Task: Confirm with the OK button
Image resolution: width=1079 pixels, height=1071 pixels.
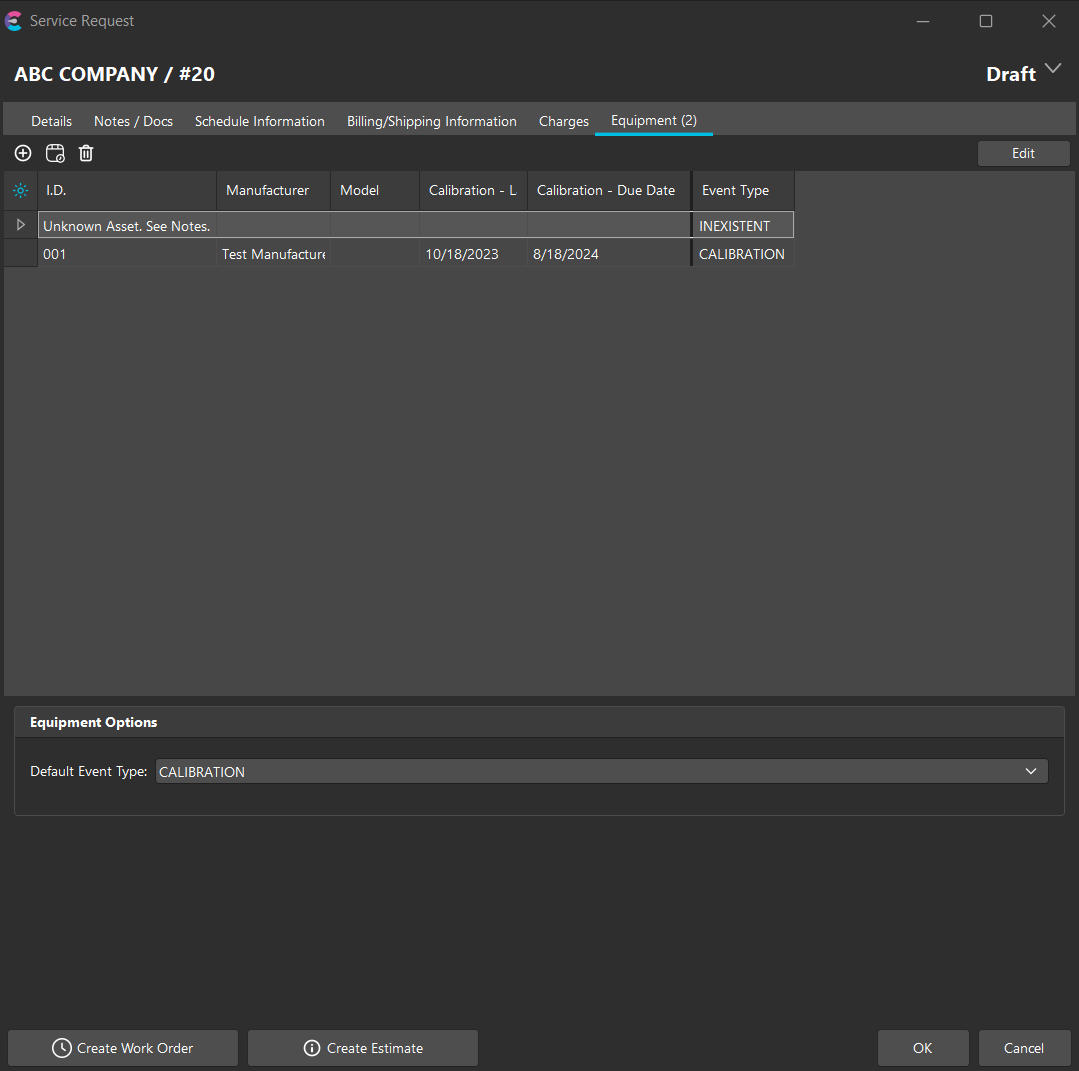Action: [x=922, y=1048]
